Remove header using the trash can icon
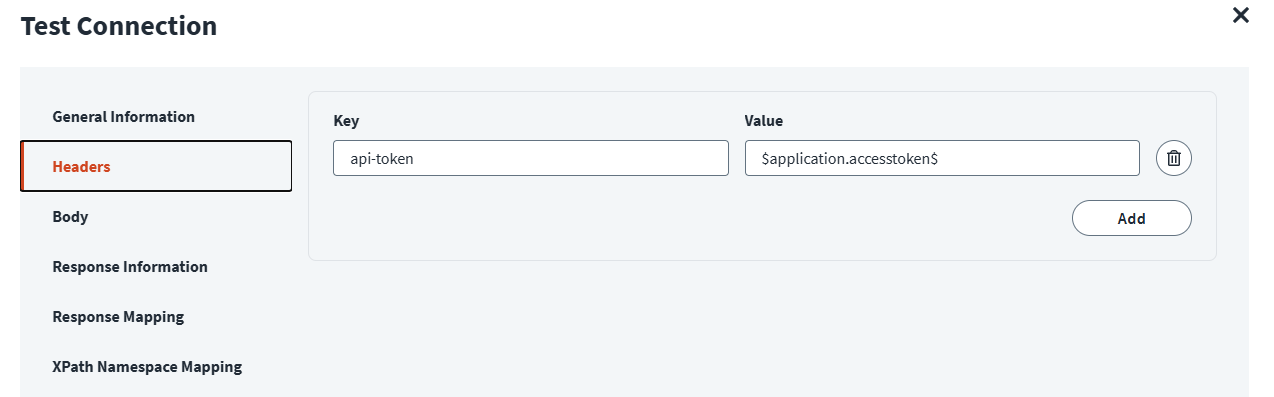 coord(1174,158)
